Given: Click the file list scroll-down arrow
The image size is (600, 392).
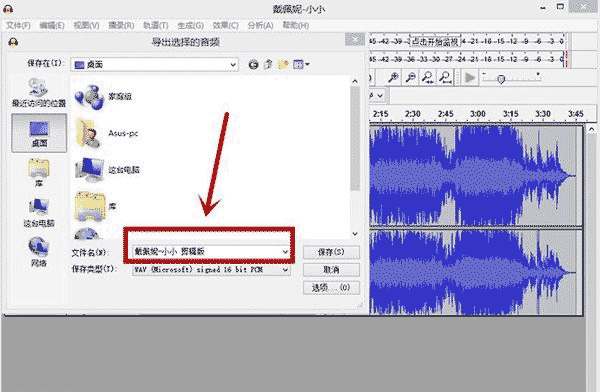Looking at the screenshot, I should [355, 234].
